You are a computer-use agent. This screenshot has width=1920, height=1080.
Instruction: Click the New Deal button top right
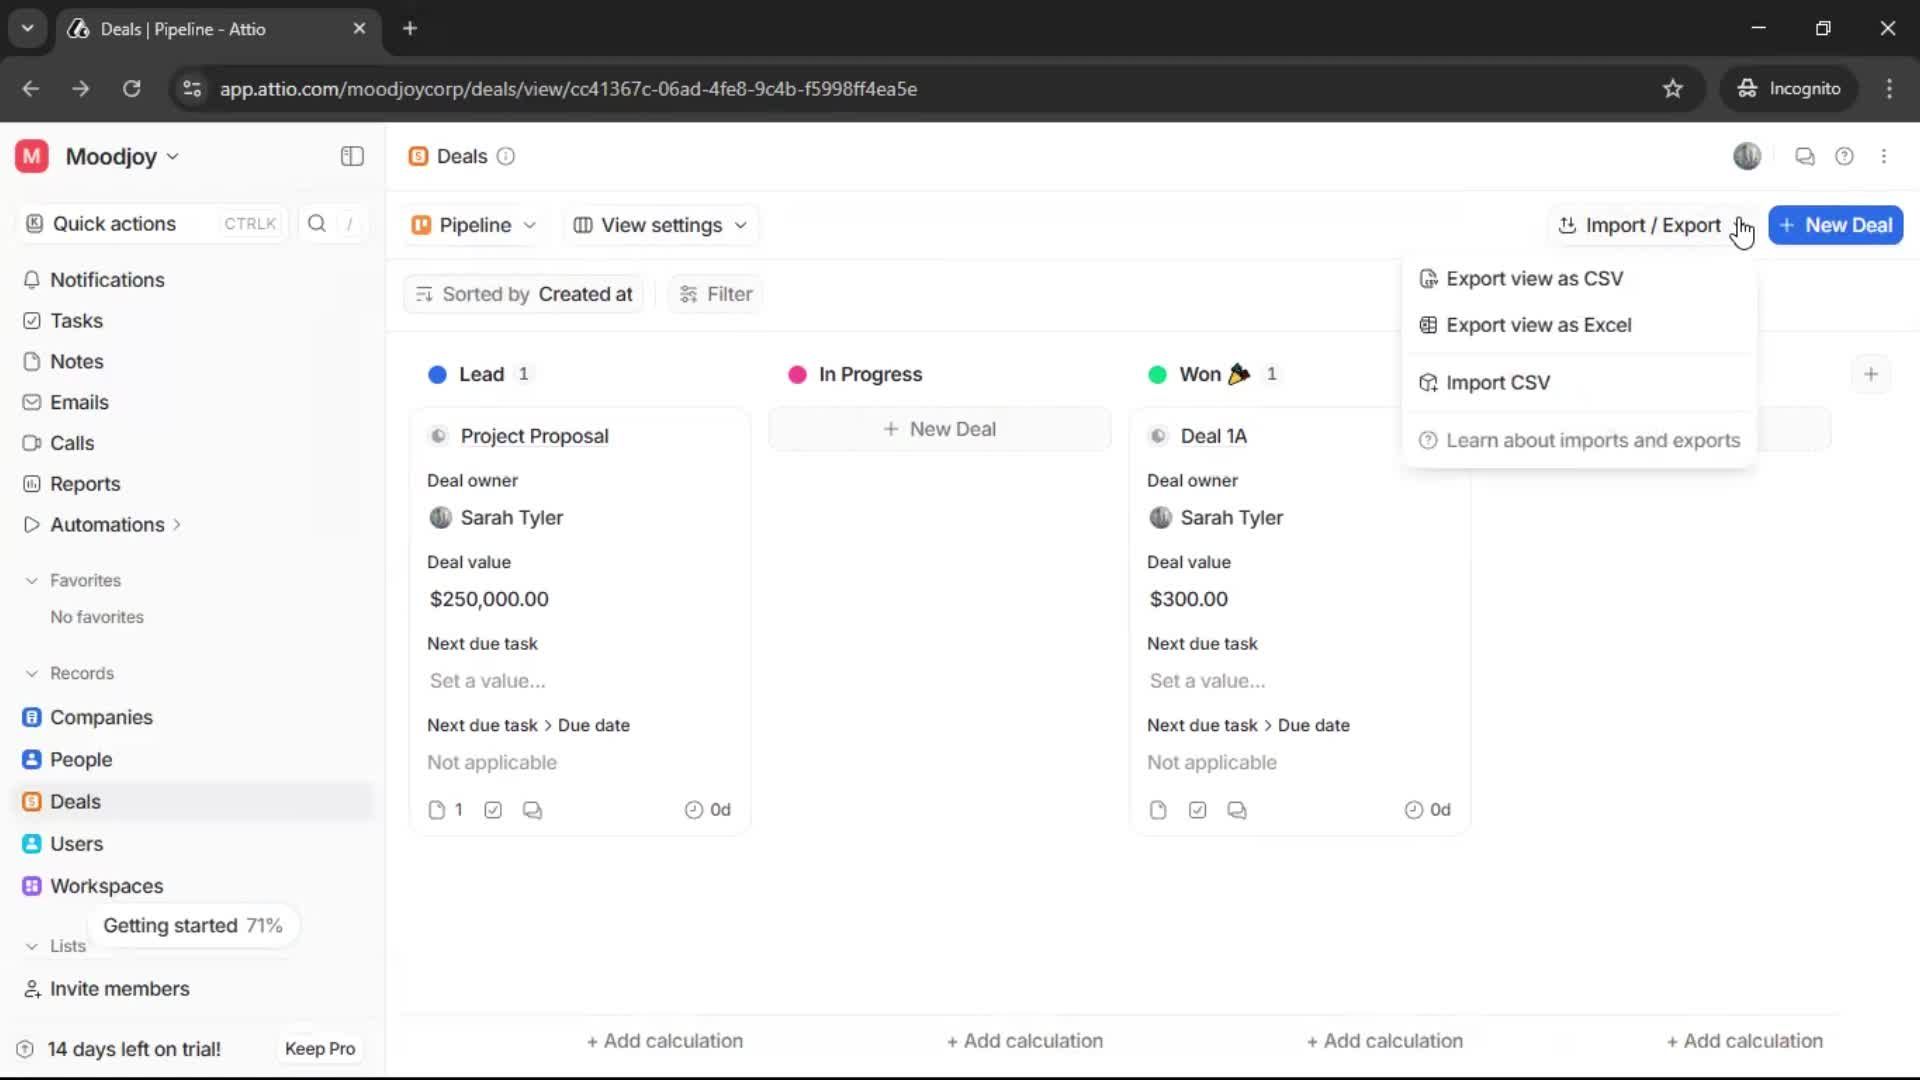pyautogui.click(x=1836, y=225)
